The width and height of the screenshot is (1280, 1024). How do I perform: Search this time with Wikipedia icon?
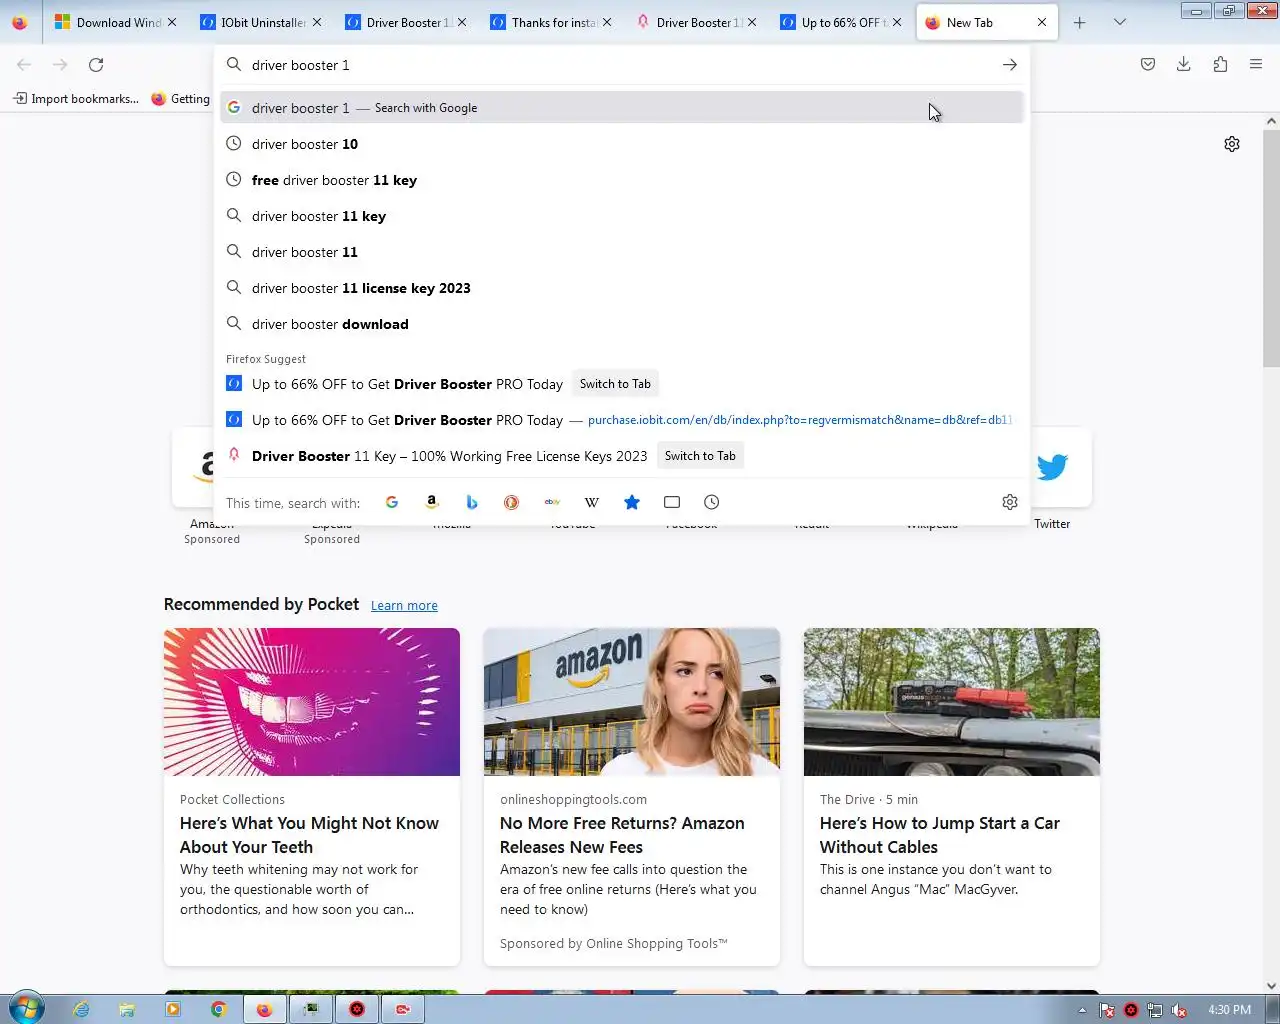[592, 502]
